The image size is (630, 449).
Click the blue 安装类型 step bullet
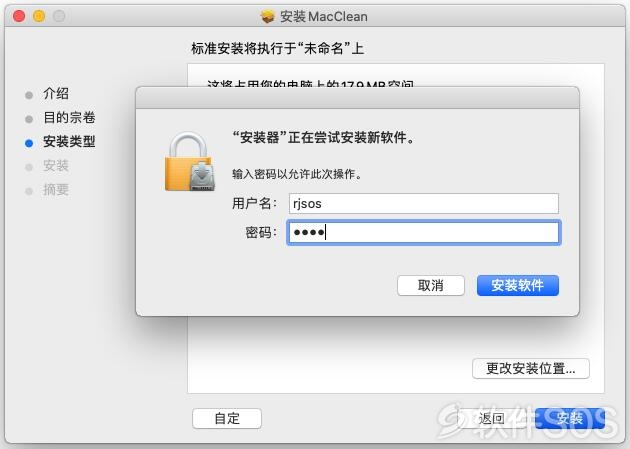(x=29, y=143)
